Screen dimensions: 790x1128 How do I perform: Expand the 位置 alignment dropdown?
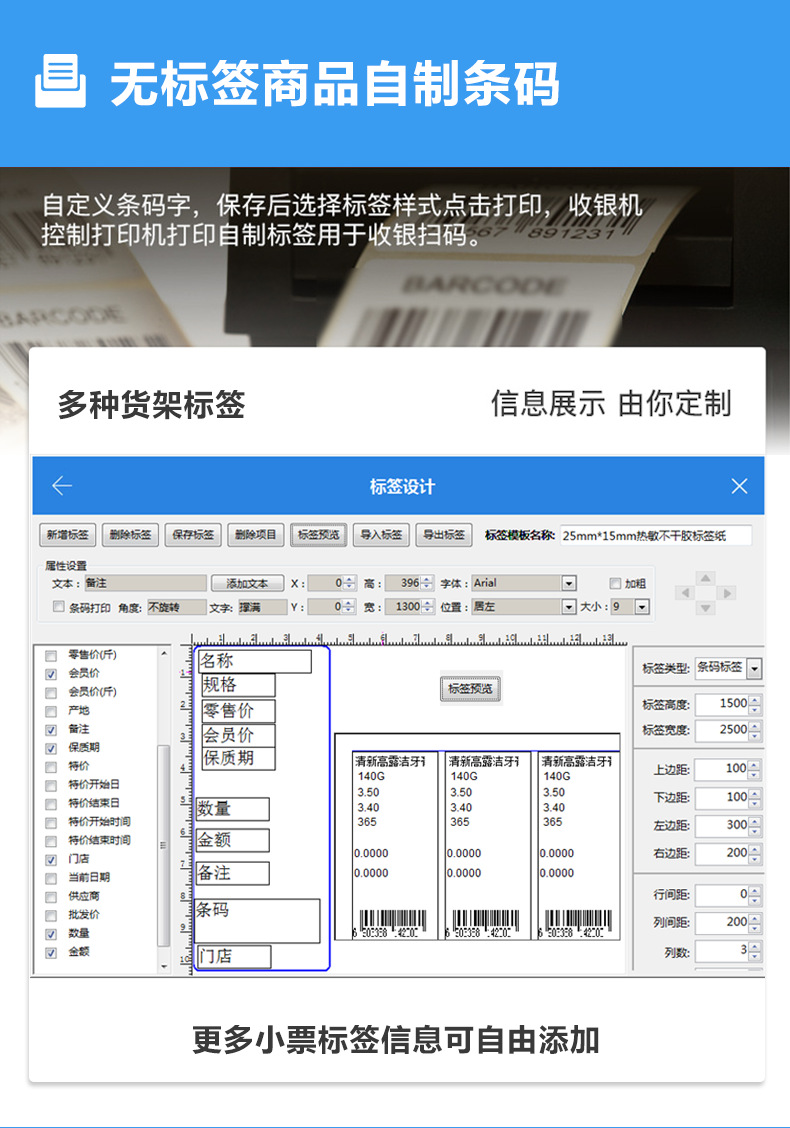[569, 607]
